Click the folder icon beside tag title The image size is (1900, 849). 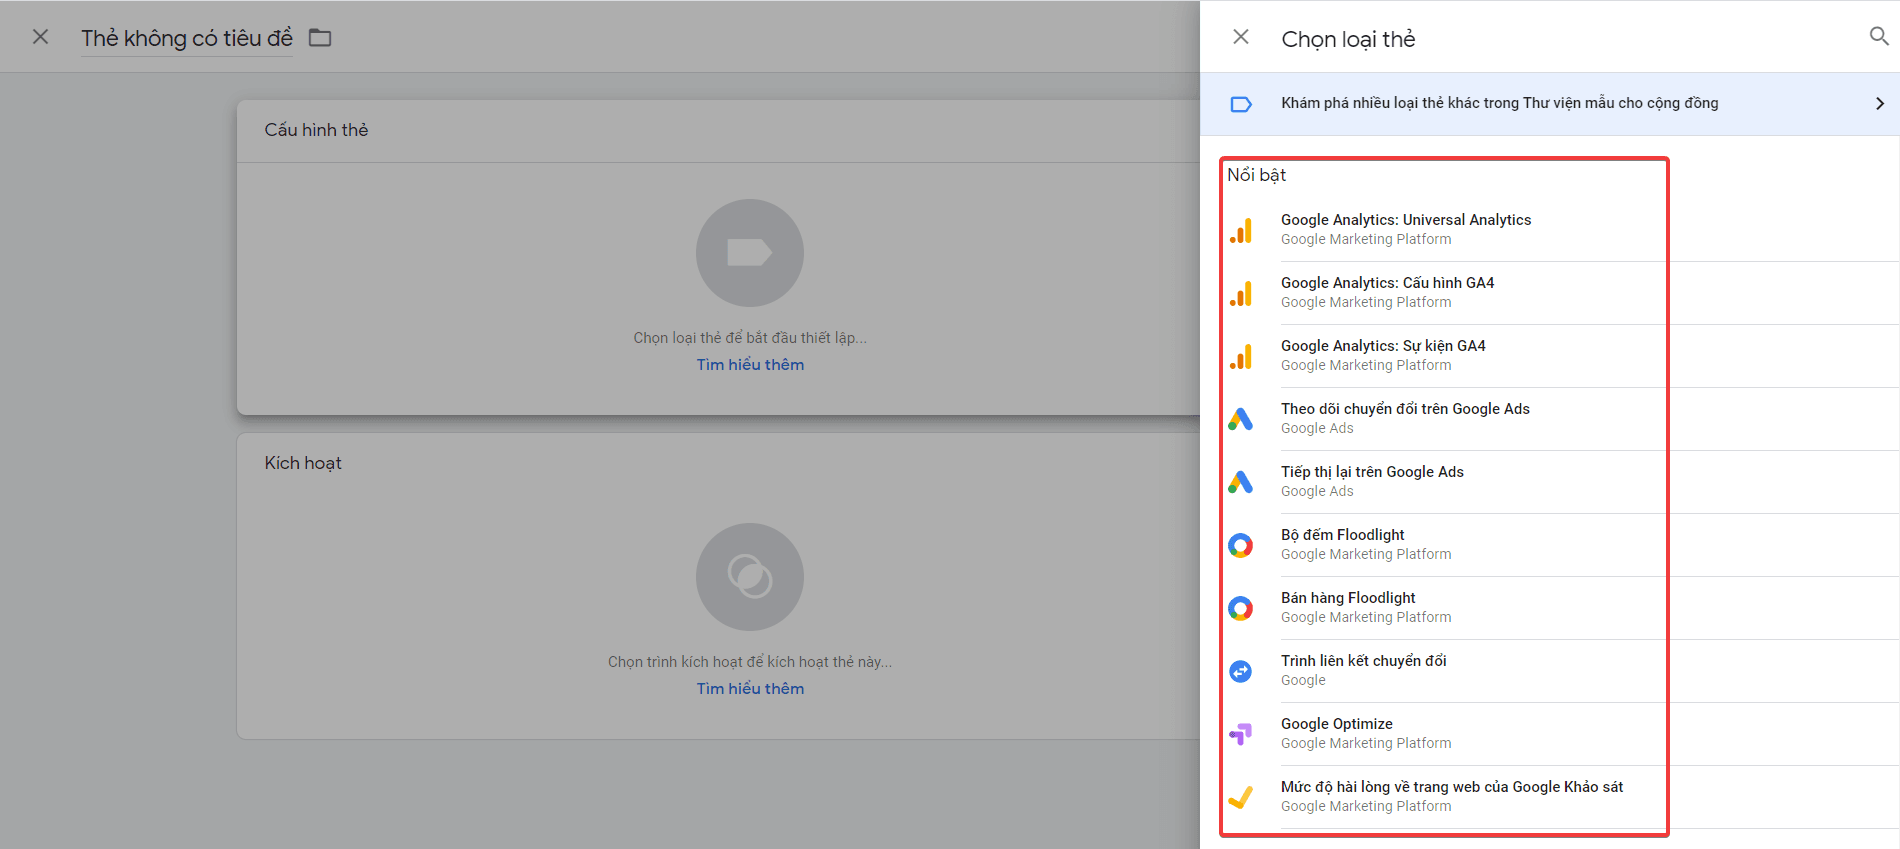click(x=320, y=38)
